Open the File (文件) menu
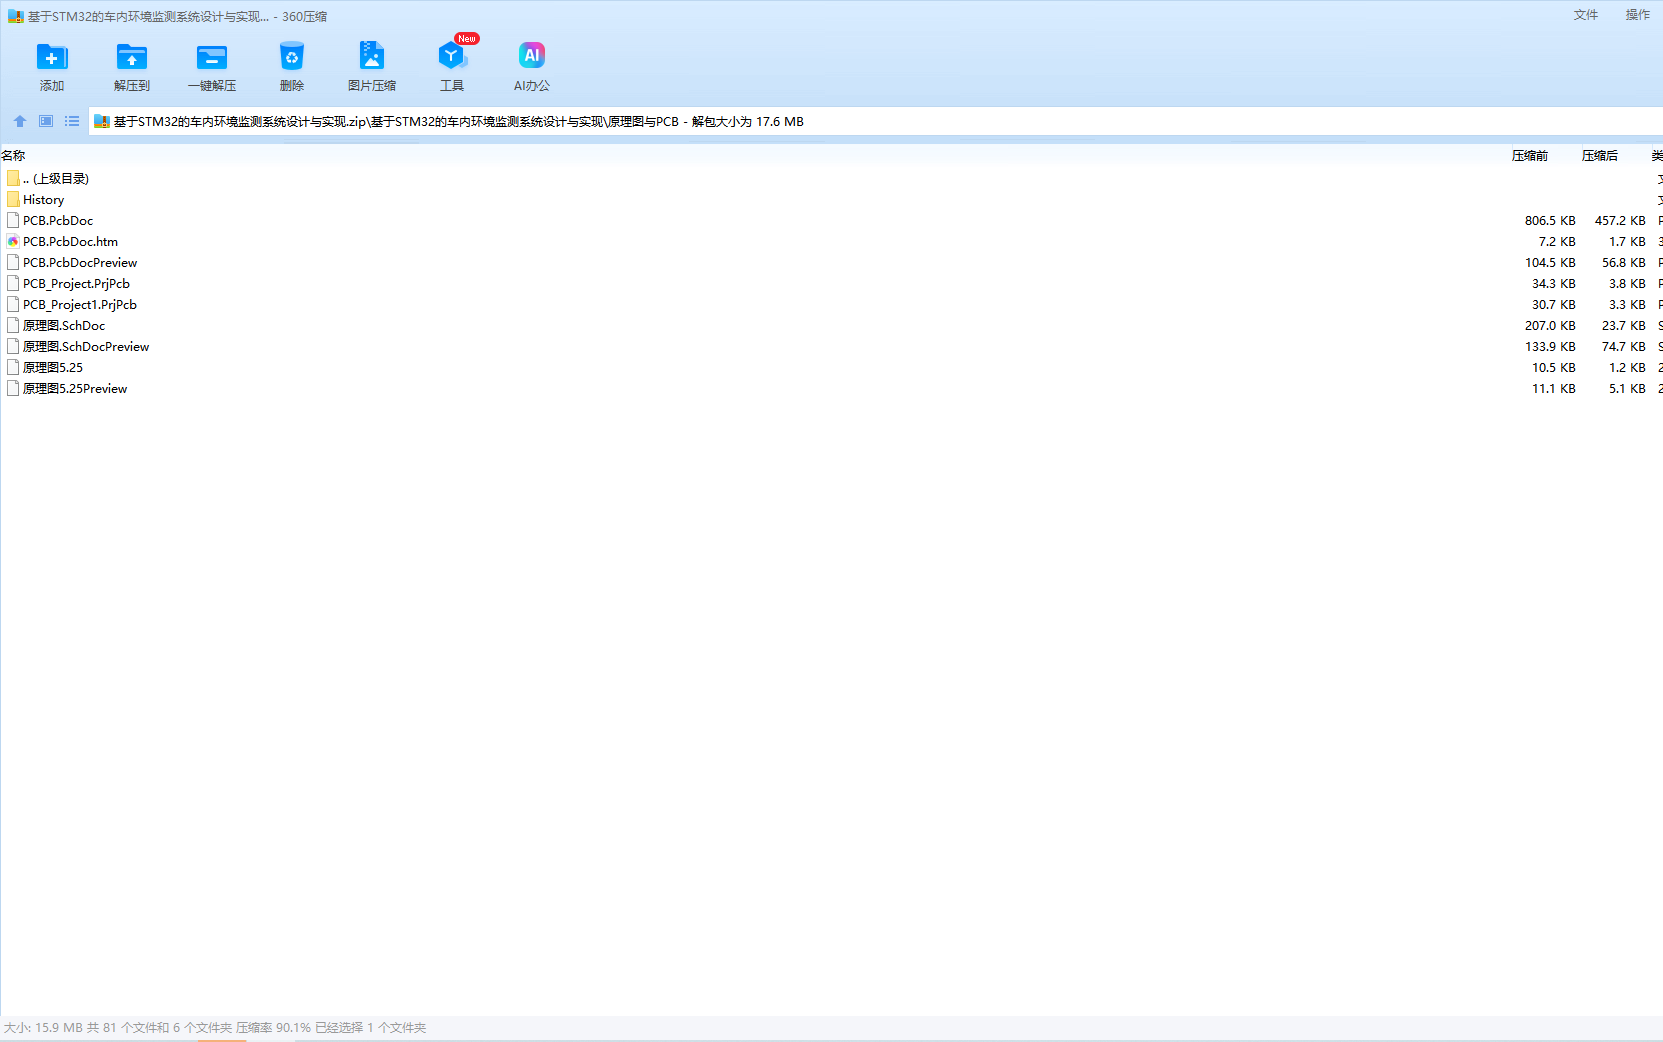 pyautogui.click(x=1586, y=15)
